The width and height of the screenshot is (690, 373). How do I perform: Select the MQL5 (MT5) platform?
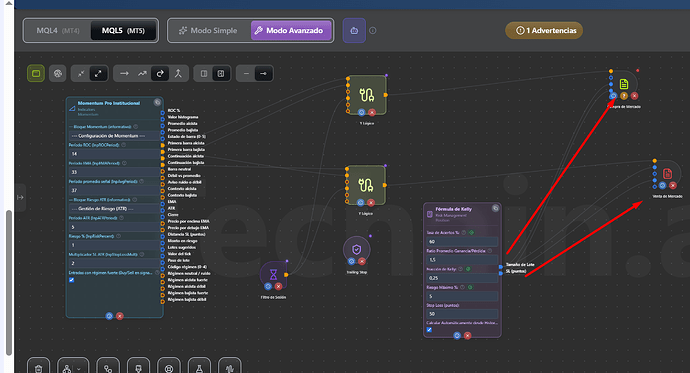pyautogui.click(x=123, y=30)
